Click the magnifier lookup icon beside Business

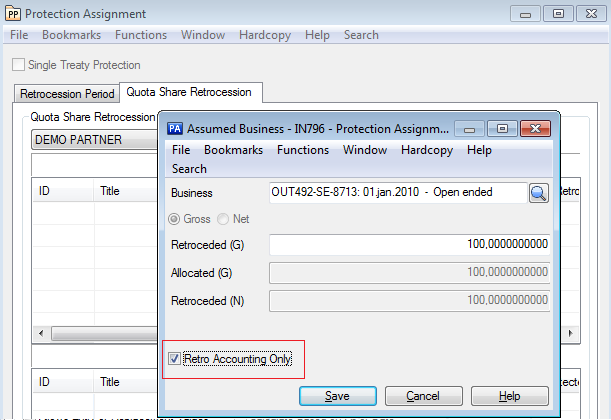coord(538,193)
